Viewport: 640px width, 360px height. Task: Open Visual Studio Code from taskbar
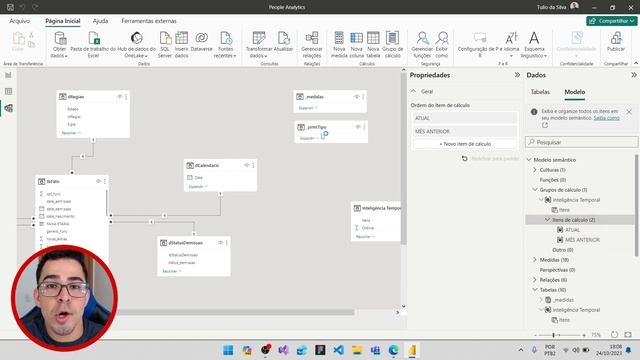(x=338, y=350)
